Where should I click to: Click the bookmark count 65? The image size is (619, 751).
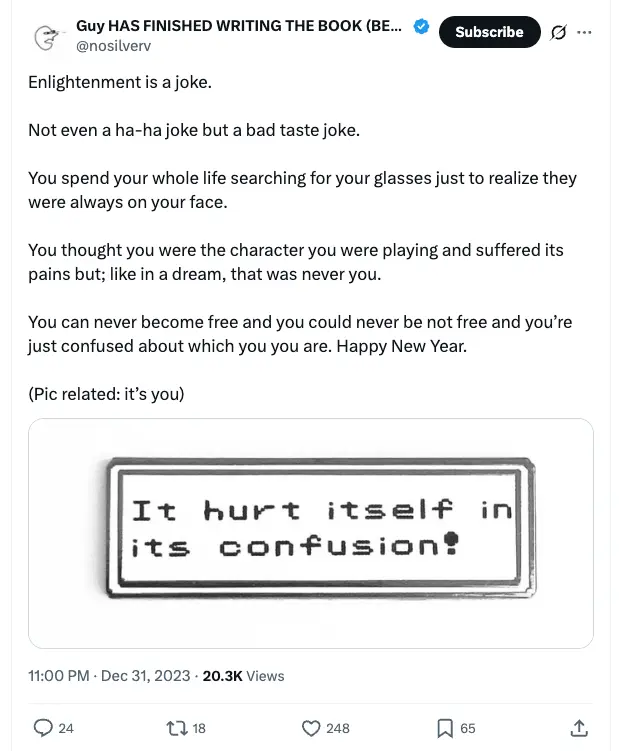tap(467, 728)
